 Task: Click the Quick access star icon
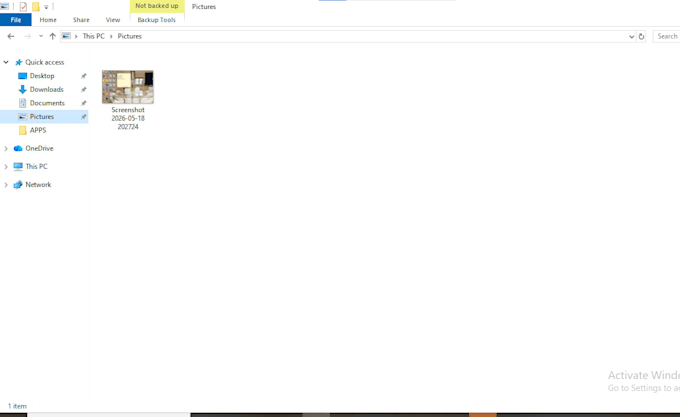(18, 62)
